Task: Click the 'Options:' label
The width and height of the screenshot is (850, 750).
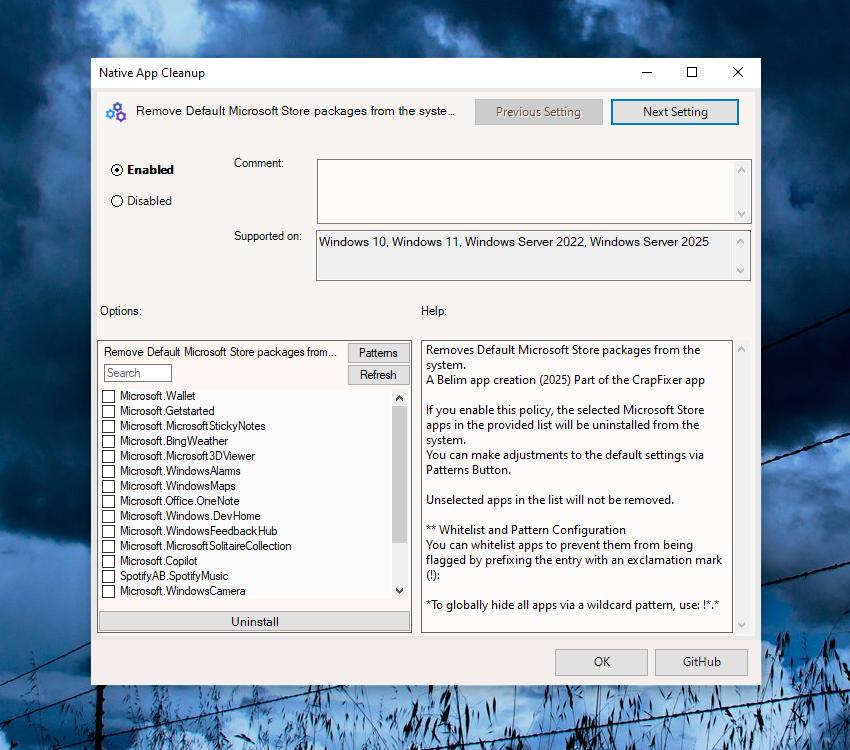Action: (121, 311)
